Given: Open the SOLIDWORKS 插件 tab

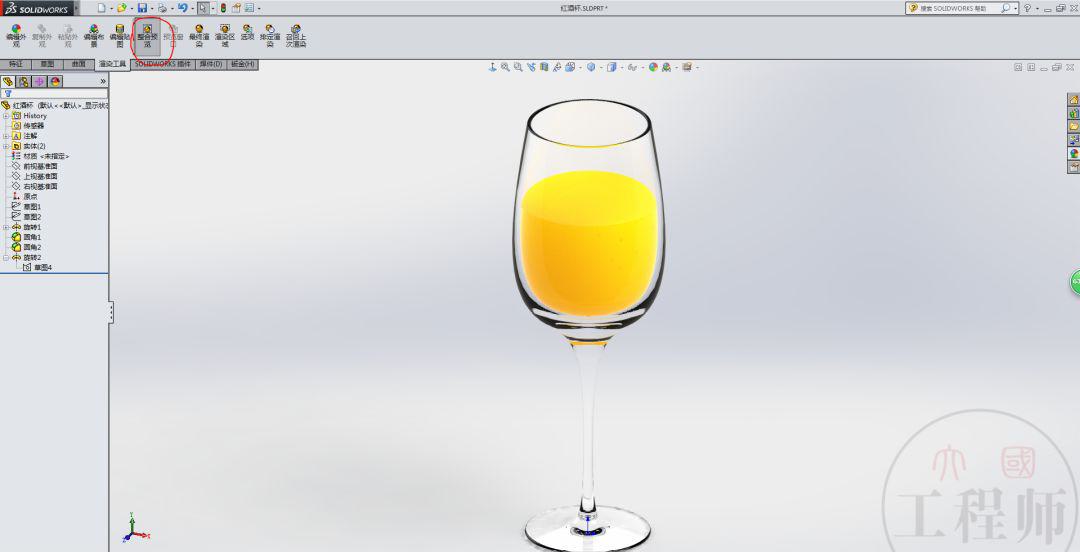Looking at the screenshot, I should (163, 64).
